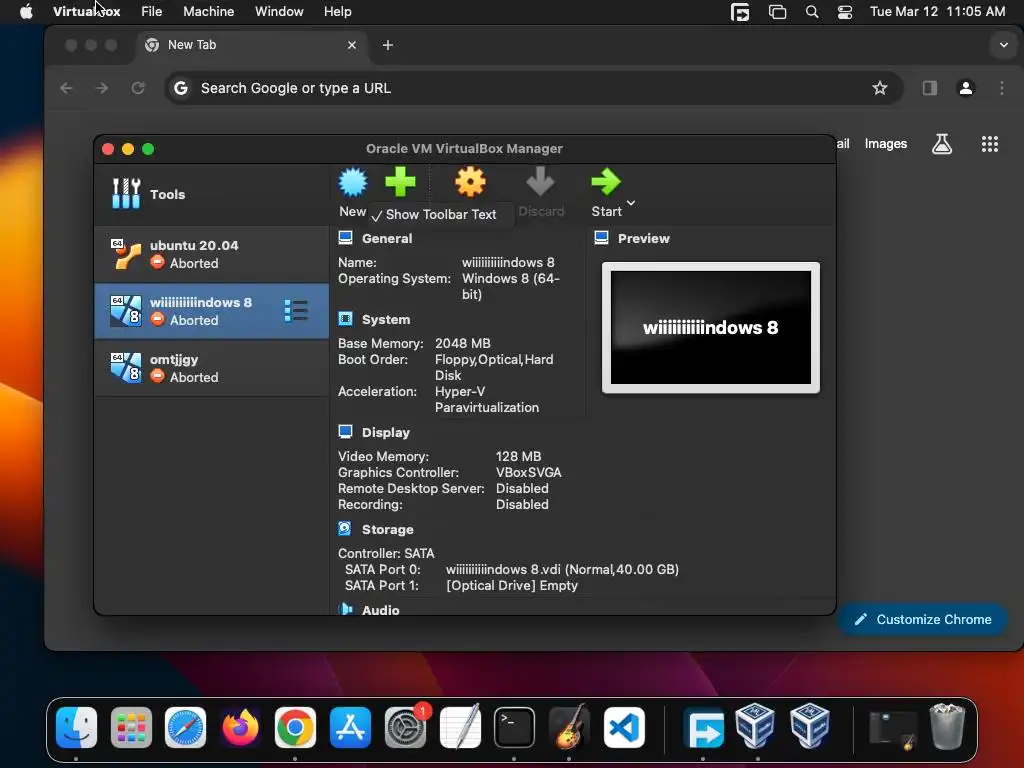
Task: Open VM Settings with the orange gear icon
Action: point(470,182)
